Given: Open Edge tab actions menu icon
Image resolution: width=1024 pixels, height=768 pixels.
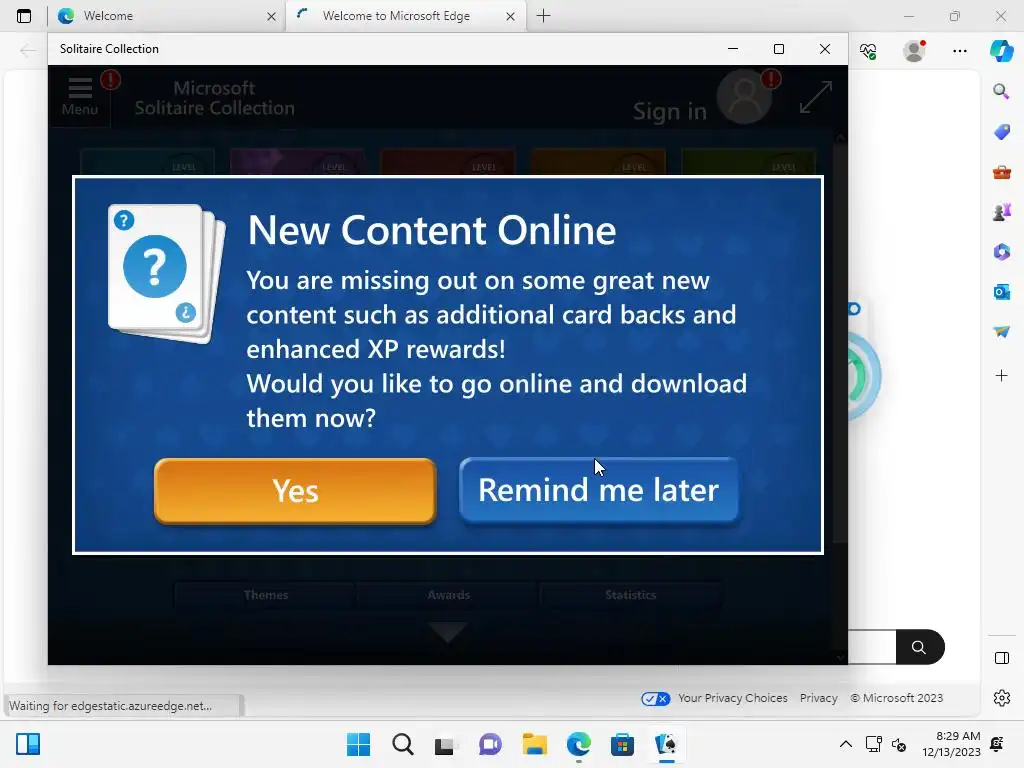Looking at the screenshot, I should point(24,16).
